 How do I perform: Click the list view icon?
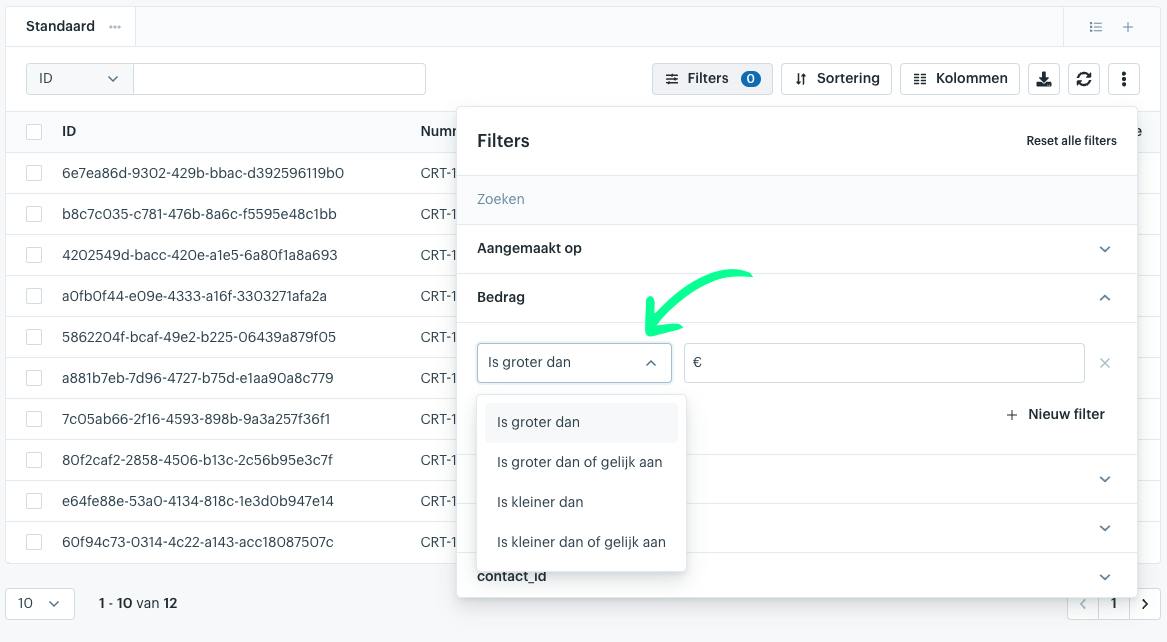pyautogui.click(x=1096, y=27)
